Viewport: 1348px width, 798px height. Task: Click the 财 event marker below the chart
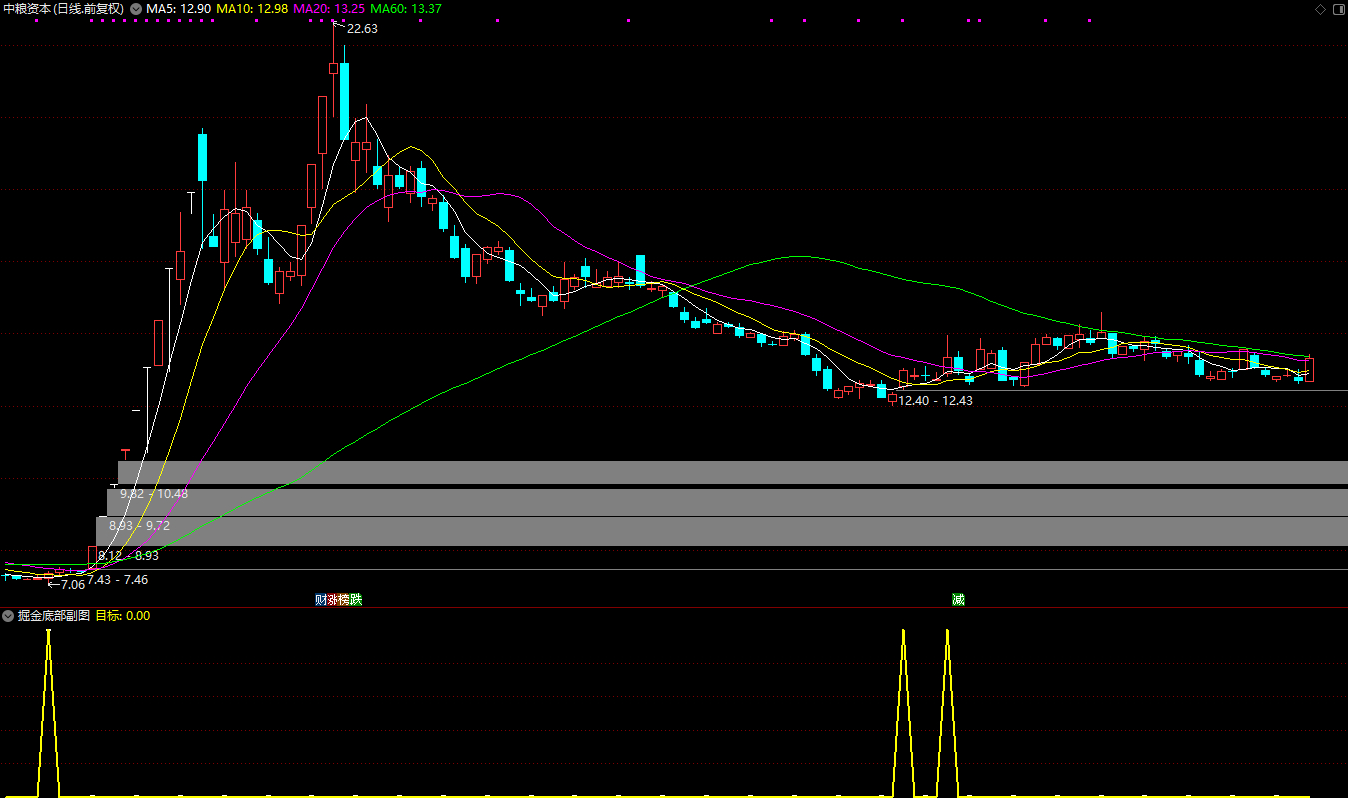pyautogui.click(x=321, y=600)
